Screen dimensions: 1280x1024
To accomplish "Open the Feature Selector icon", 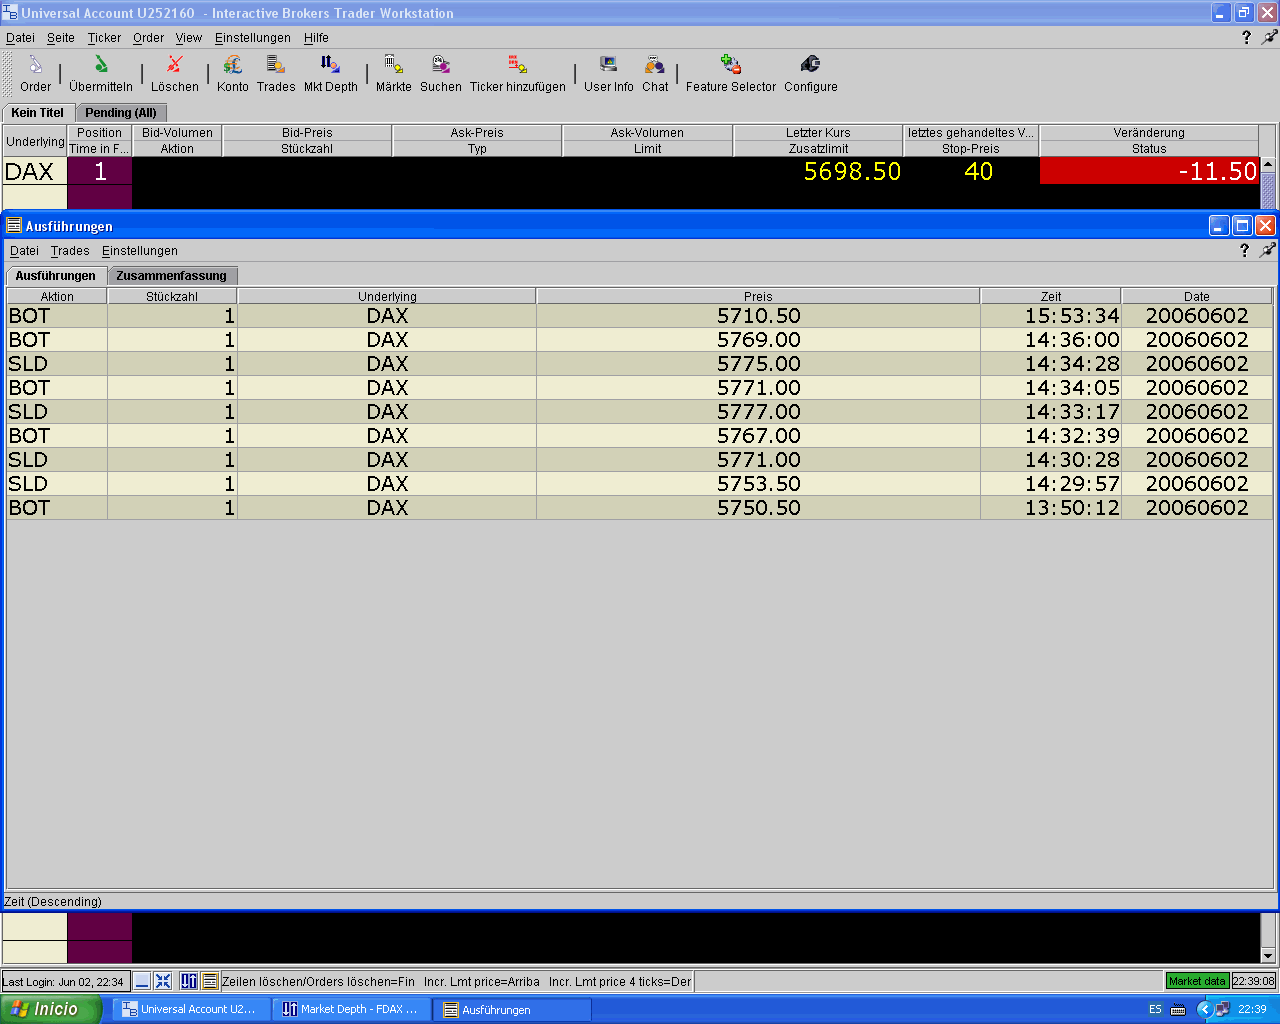I will click(731, 65).
